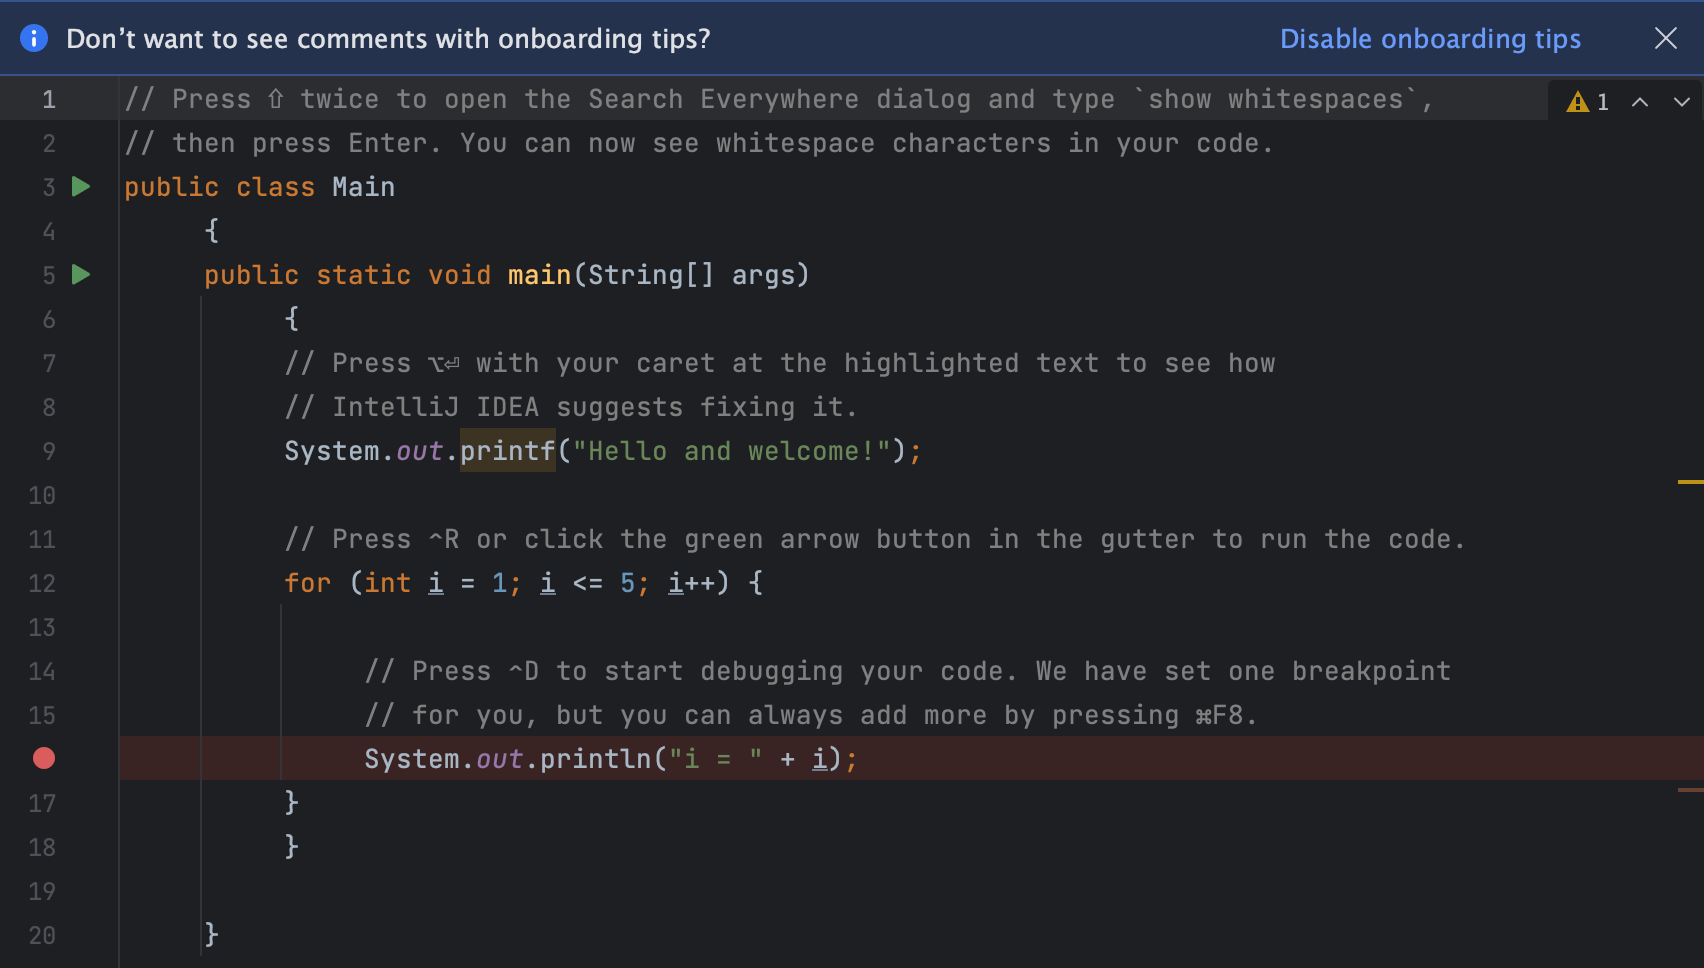Click the highlighted printf method call
The width and height of the screenshot is (1704, 968).
point(507,451)
